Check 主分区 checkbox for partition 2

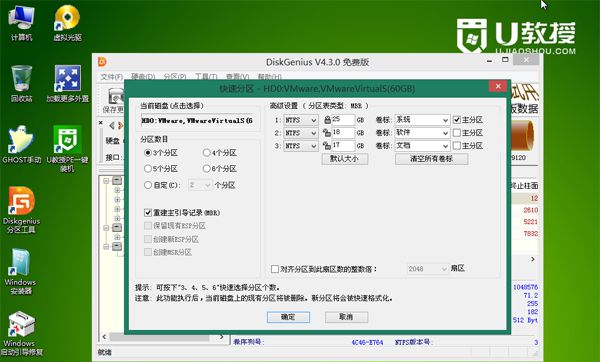coord(457,133)
